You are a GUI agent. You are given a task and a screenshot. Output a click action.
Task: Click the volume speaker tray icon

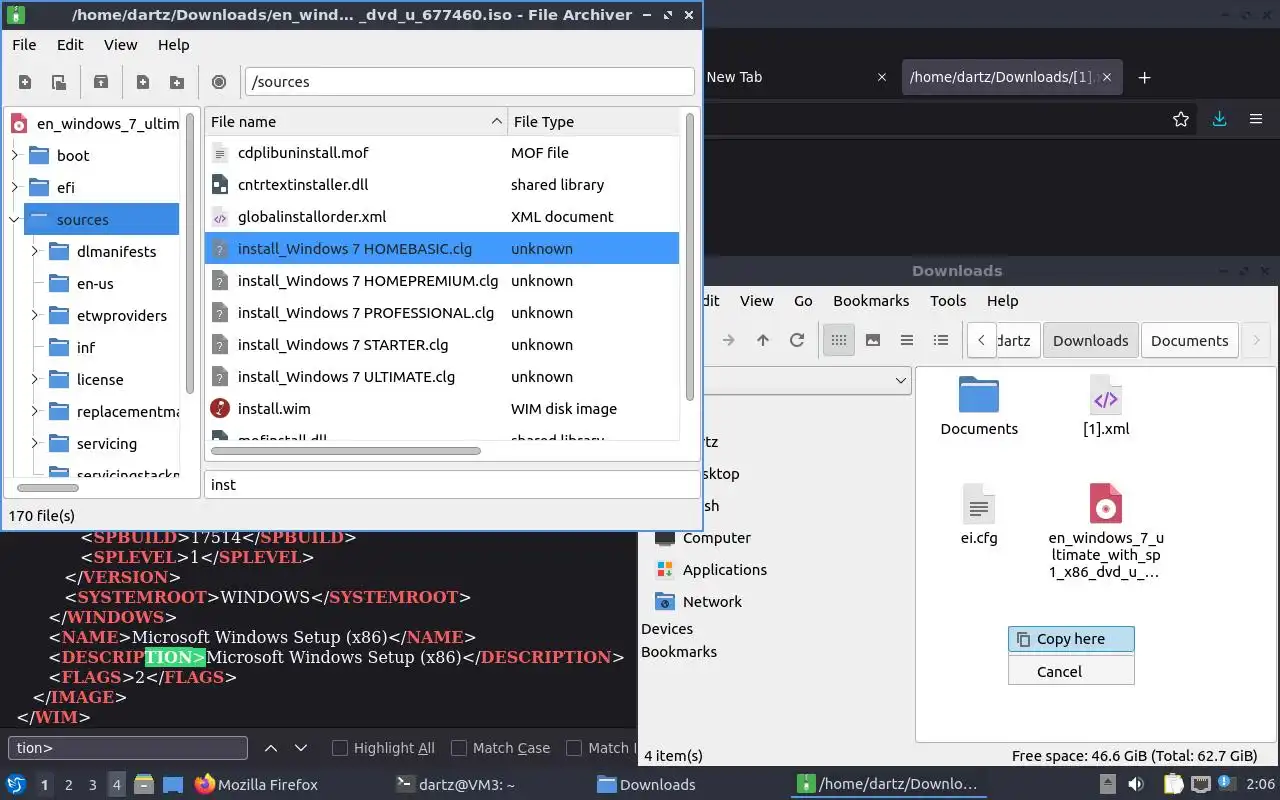pyautogui.click(x=1137, y=784)
